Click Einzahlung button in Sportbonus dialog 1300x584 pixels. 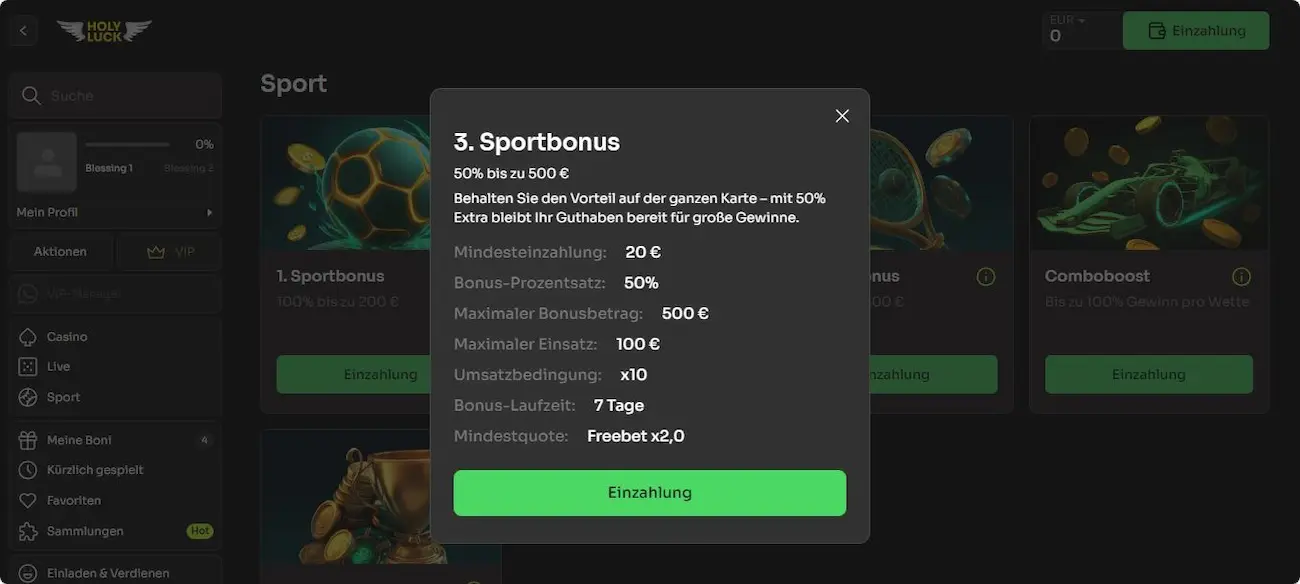[x=649, y=492]
